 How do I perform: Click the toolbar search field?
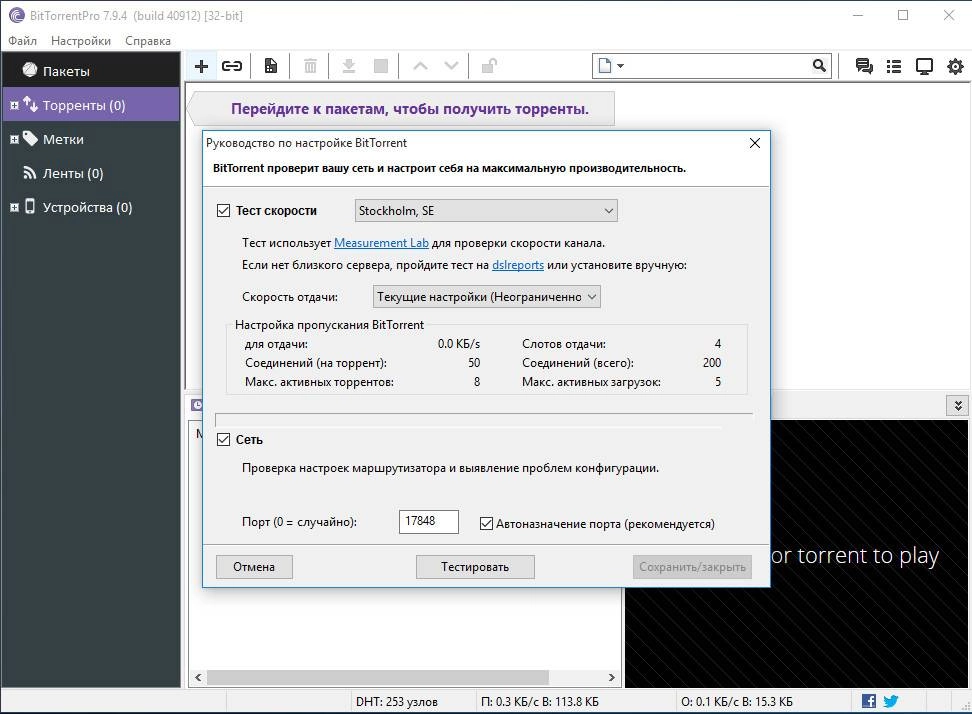coord(712,66)
